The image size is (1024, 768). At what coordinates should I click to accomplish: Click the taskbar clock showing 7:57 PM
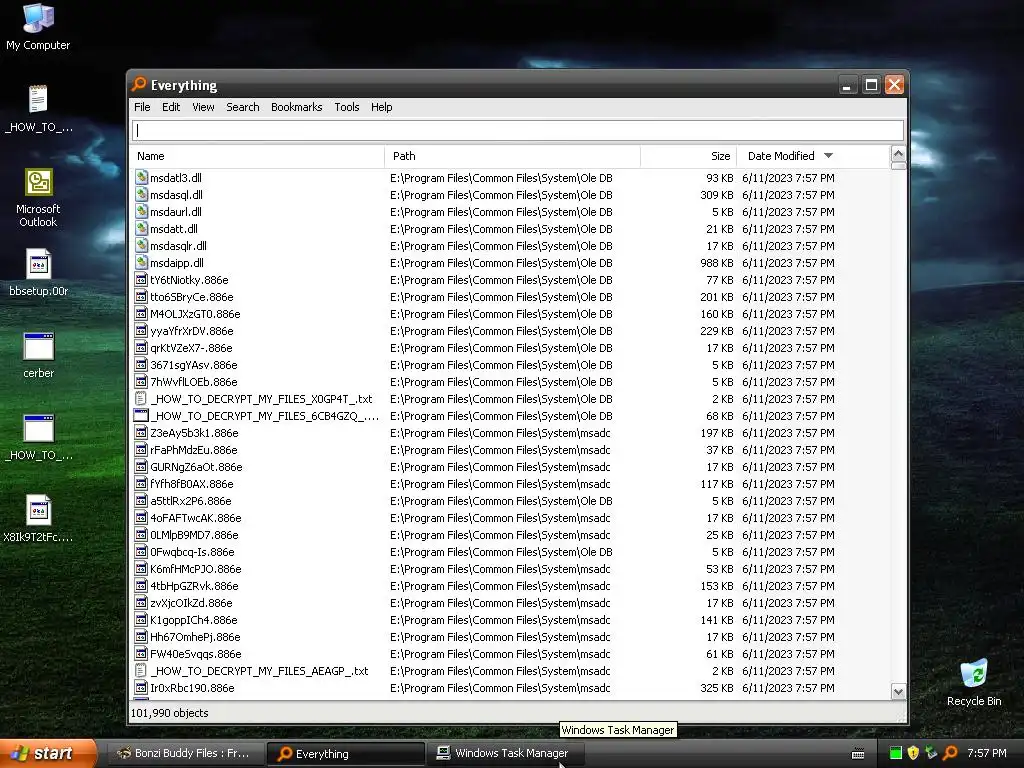coord(987,753)
